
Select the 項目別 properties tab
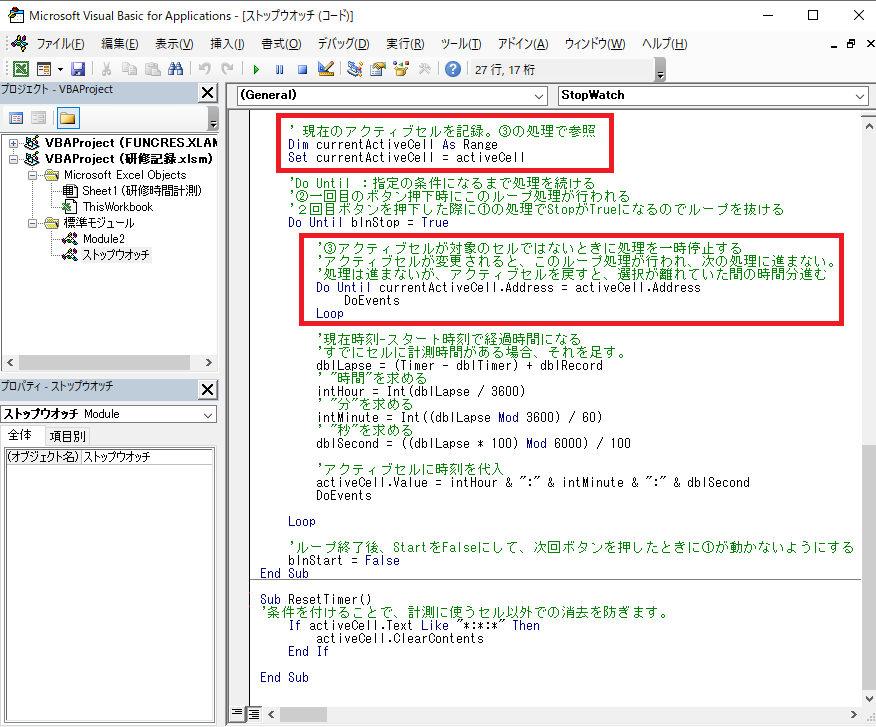click(x=68, y=436)
